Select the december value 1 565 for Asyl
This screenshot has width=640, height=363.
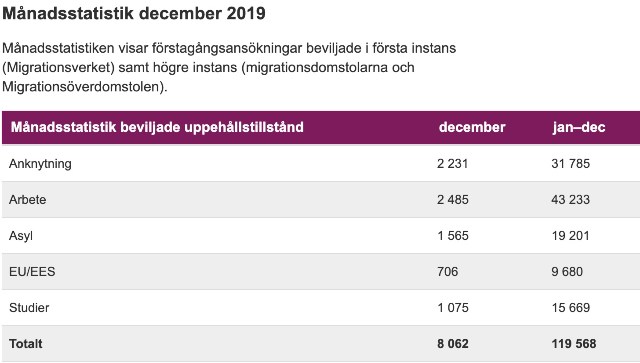point(453,236)
